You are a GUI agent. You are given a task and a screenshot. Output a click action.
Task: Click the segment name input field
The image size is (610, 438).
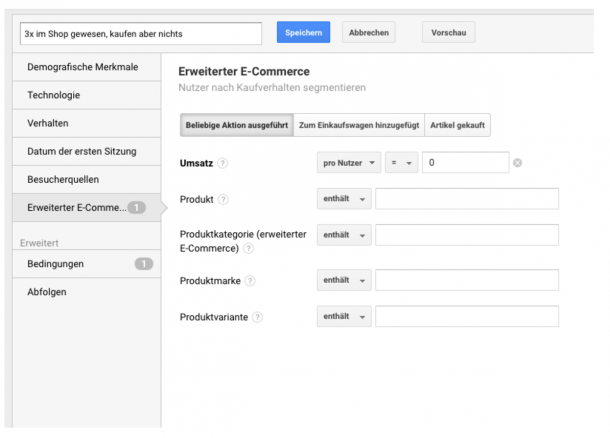coord(141,34)
